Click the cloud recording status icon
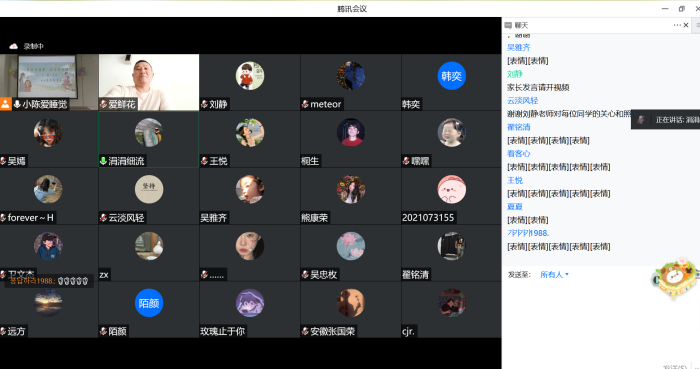700x369 pixels. coord(13,46)
